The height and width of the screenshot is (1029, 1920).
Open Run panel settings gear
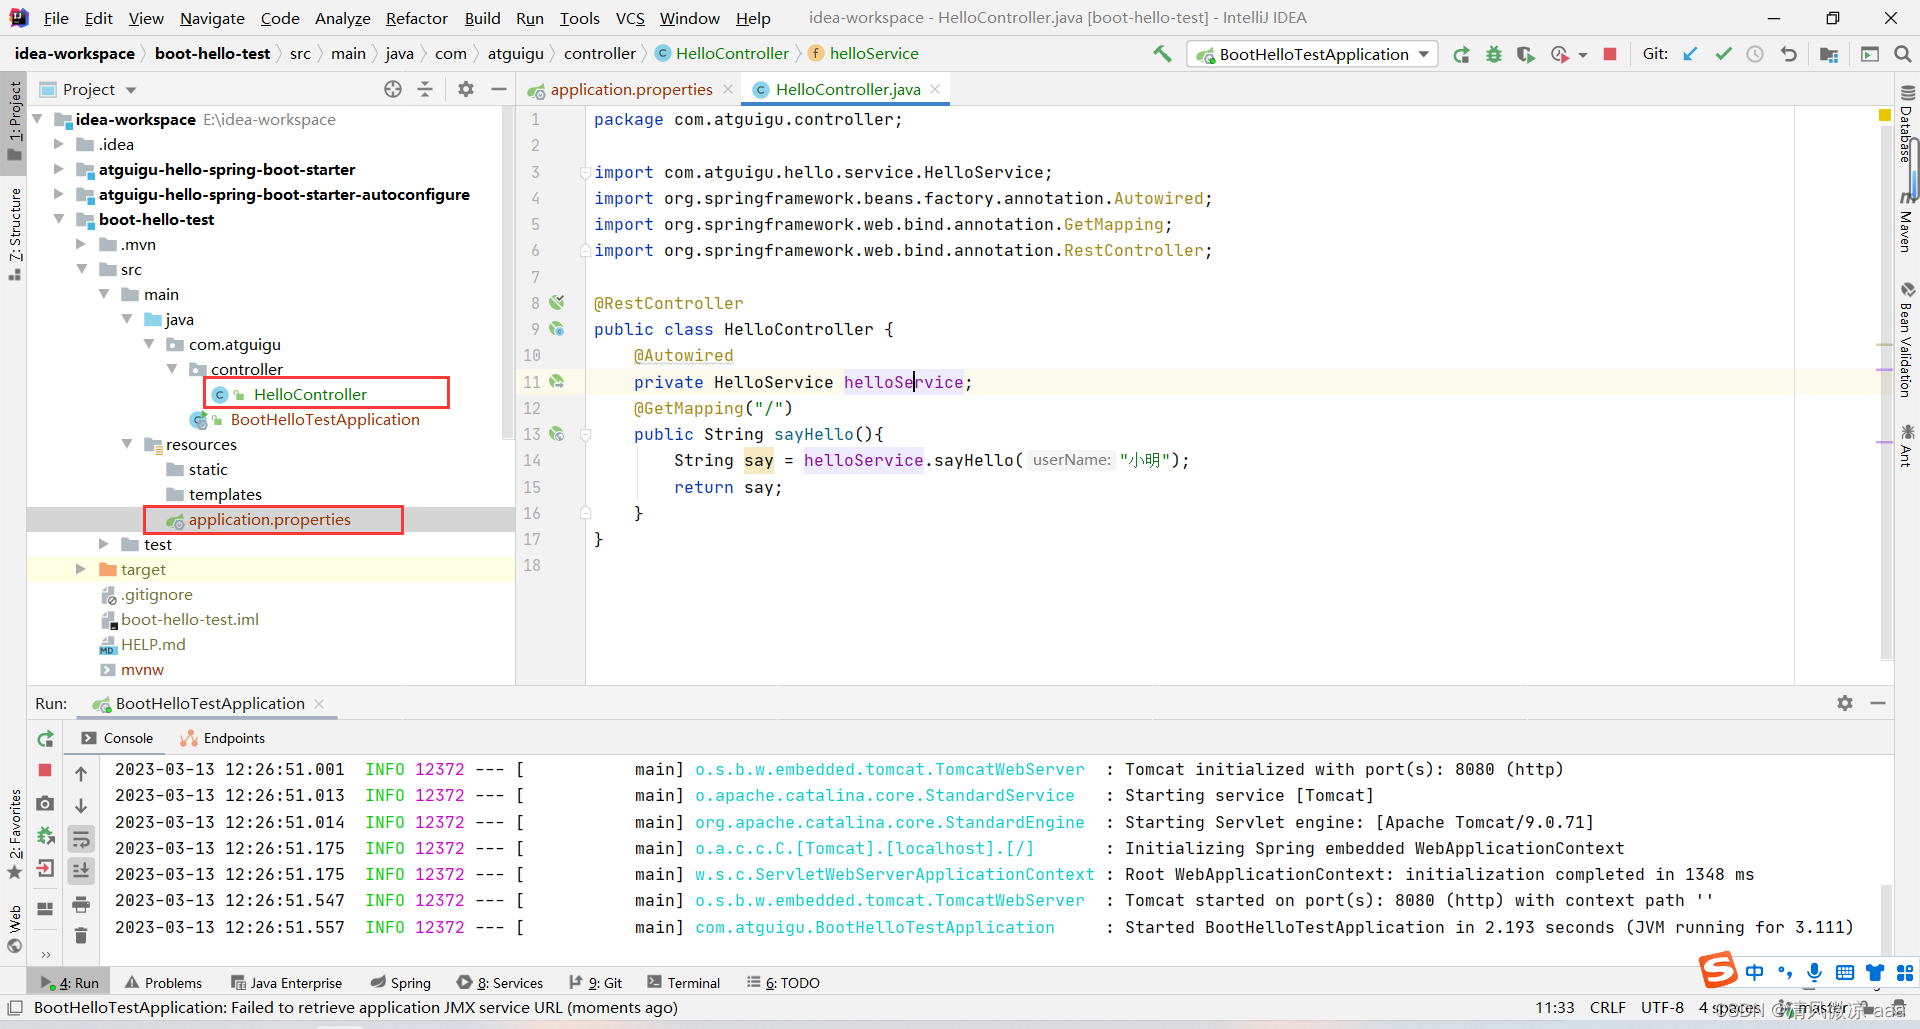tap(1845, 703)
